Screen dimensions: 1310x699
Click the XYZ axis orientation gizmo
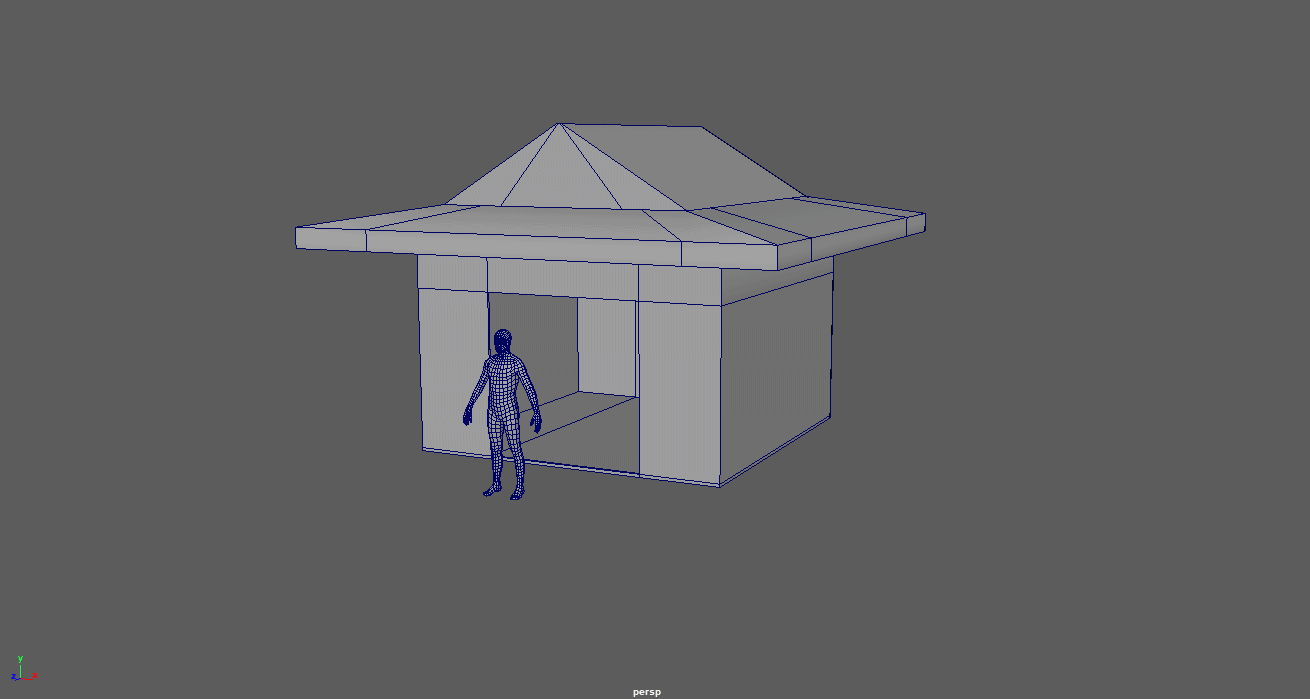(23, 669)
